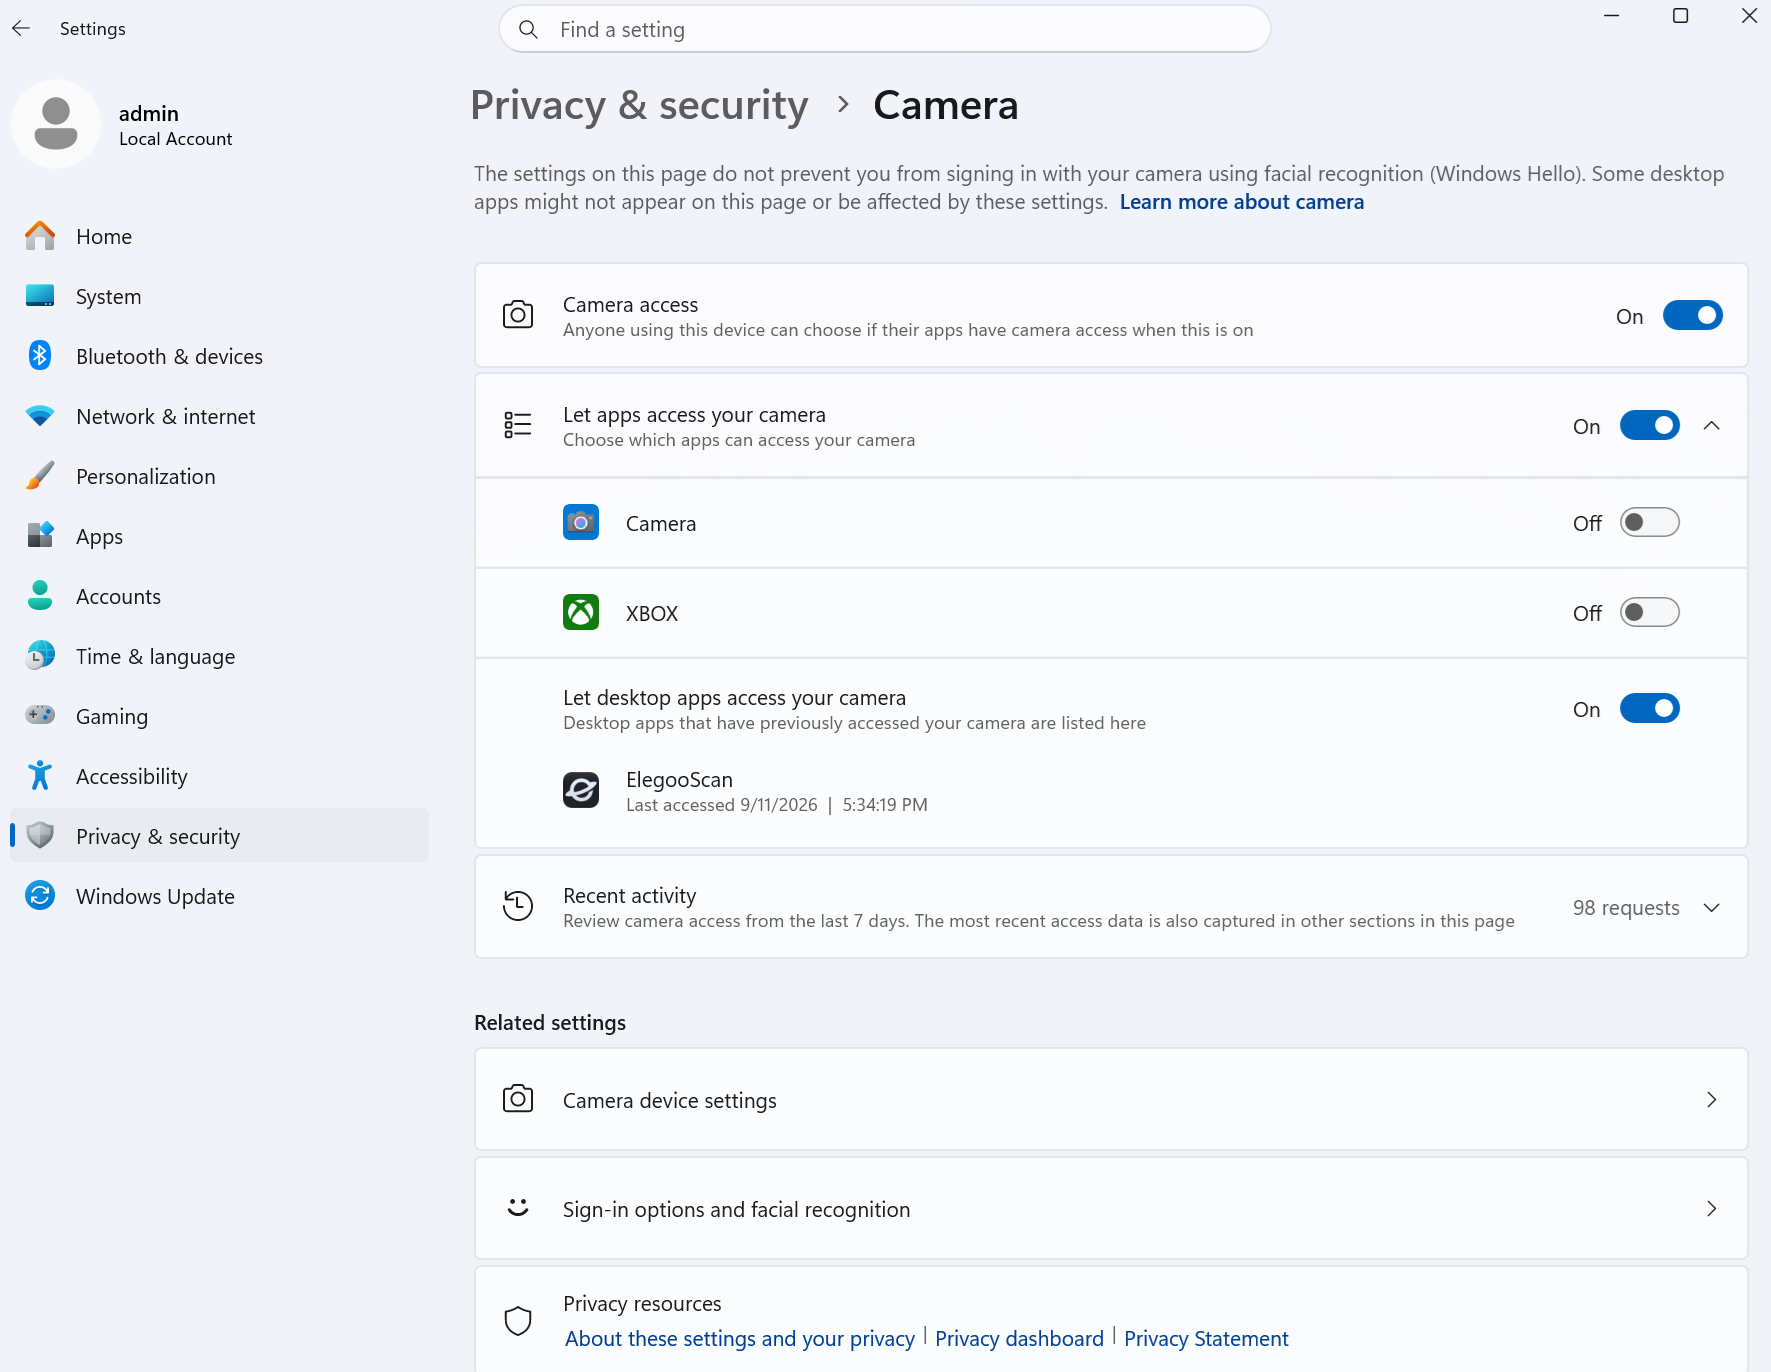
Task: Open the Privacy & security menu item
Action: [x=220, y=836]
